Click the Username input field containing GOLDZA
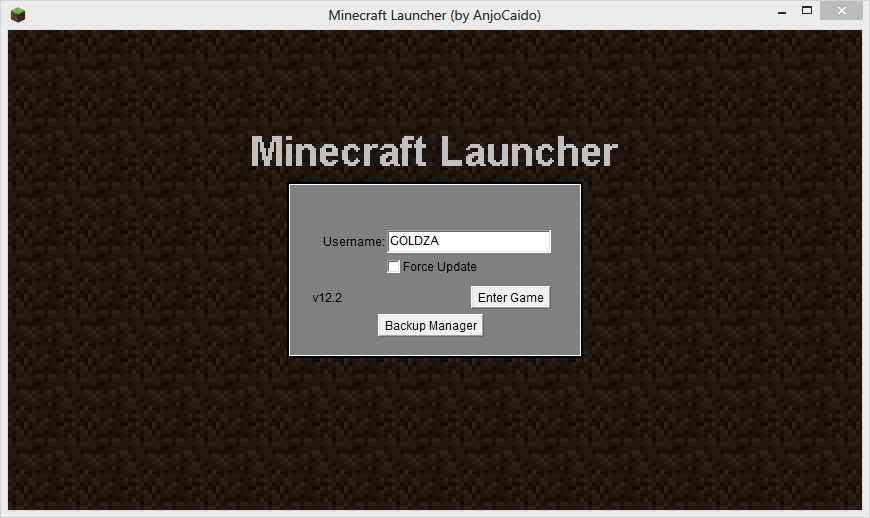 coord(469,241)
